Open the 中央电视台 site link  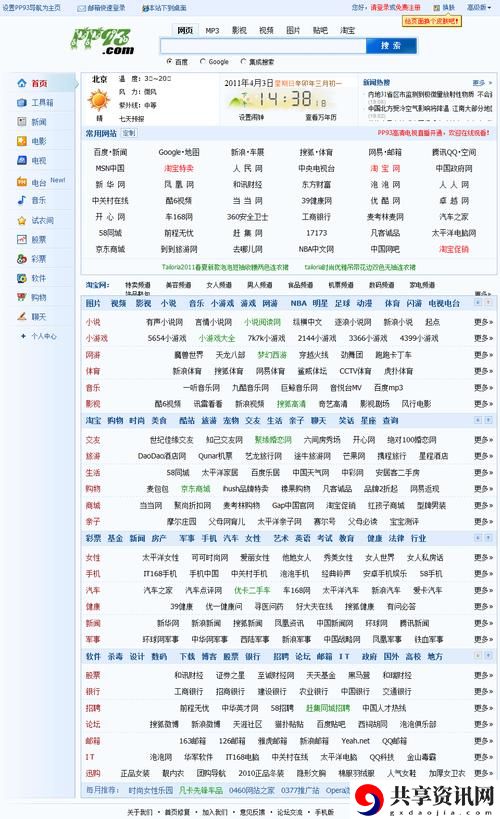click(317, 169)
